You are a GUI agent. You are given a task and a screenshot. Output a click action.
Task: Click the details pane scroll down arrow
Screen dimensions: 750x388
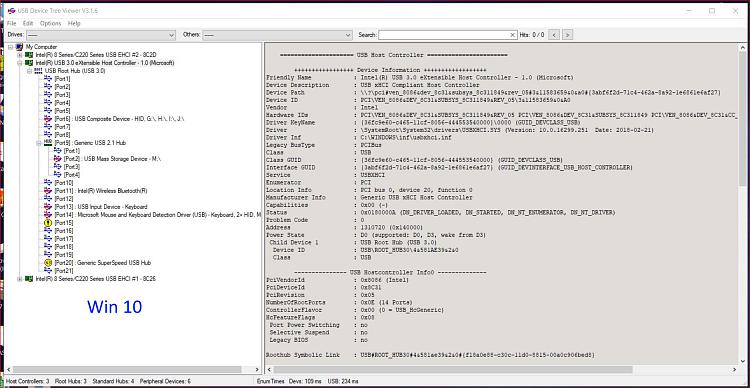(742, 361)
